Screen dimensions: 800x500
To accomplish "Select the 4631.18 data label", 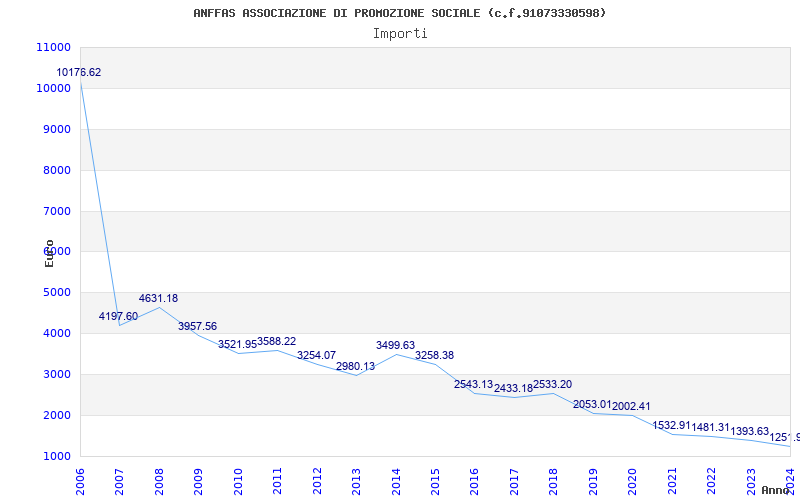I will [x=158, y=298].
